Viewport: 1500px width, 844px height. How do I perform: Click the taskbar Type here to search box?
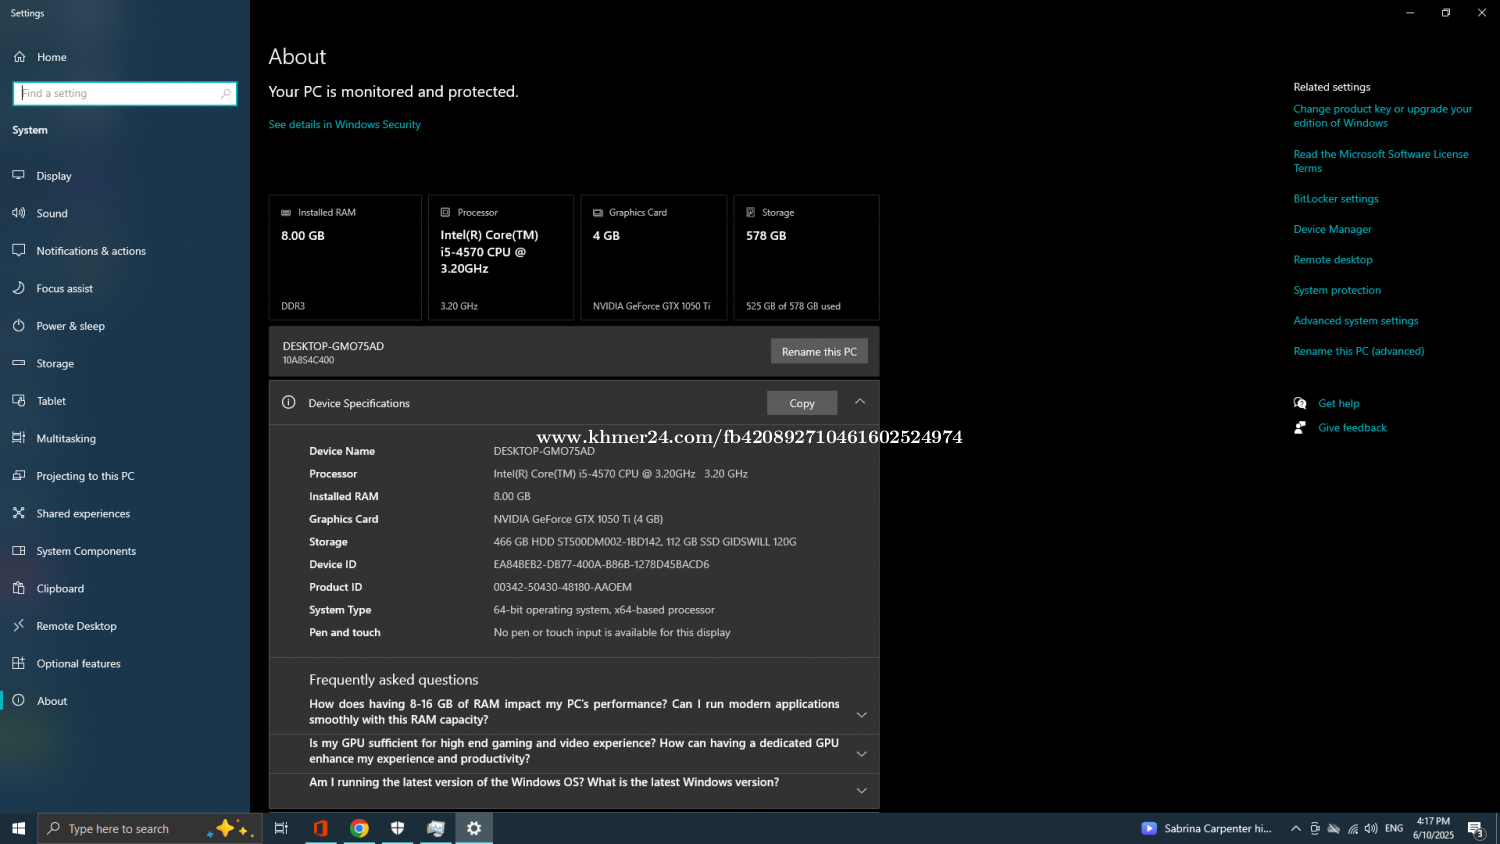150,828
